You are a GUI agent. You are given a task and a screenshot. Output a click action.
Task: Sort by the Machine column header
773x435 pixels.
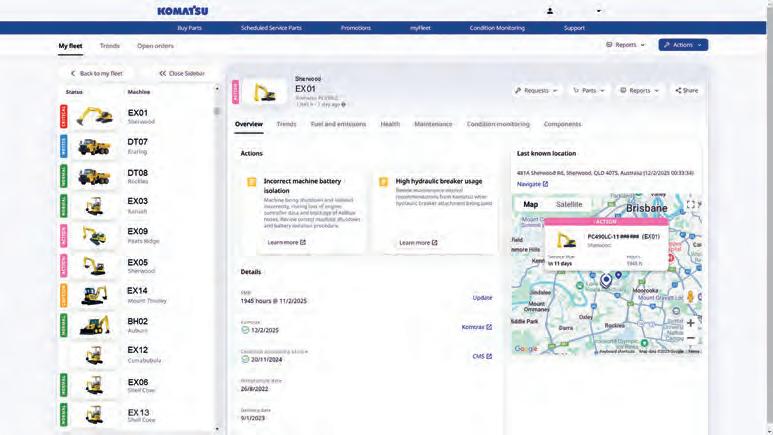[139, 92]
